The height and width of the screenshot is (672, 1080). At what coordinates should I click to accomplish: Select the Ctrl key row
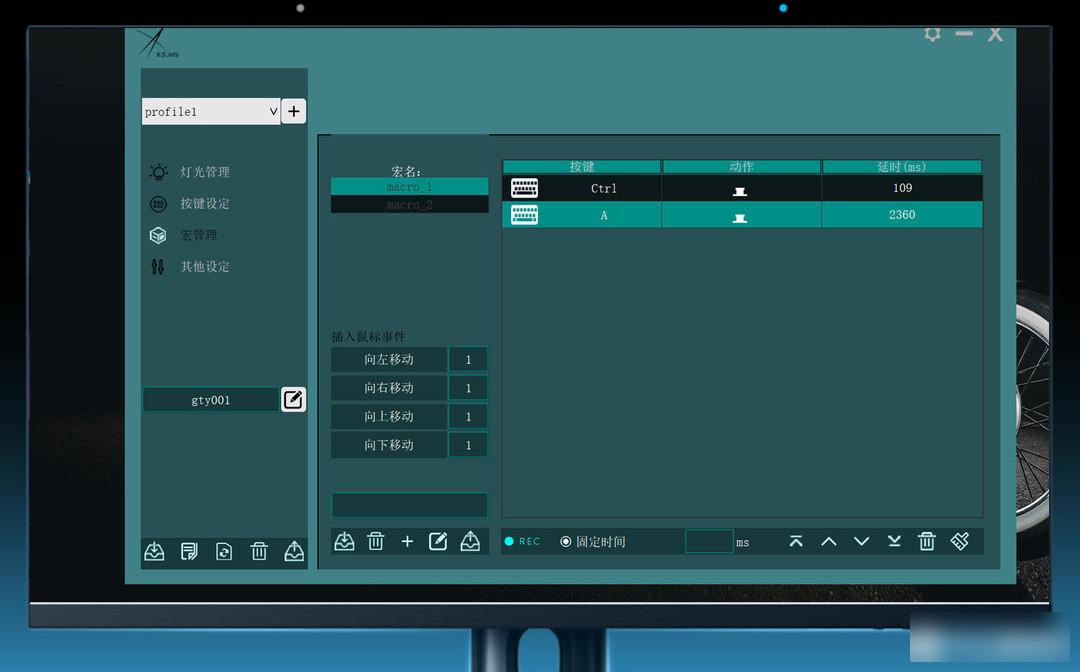click(742, 189)
